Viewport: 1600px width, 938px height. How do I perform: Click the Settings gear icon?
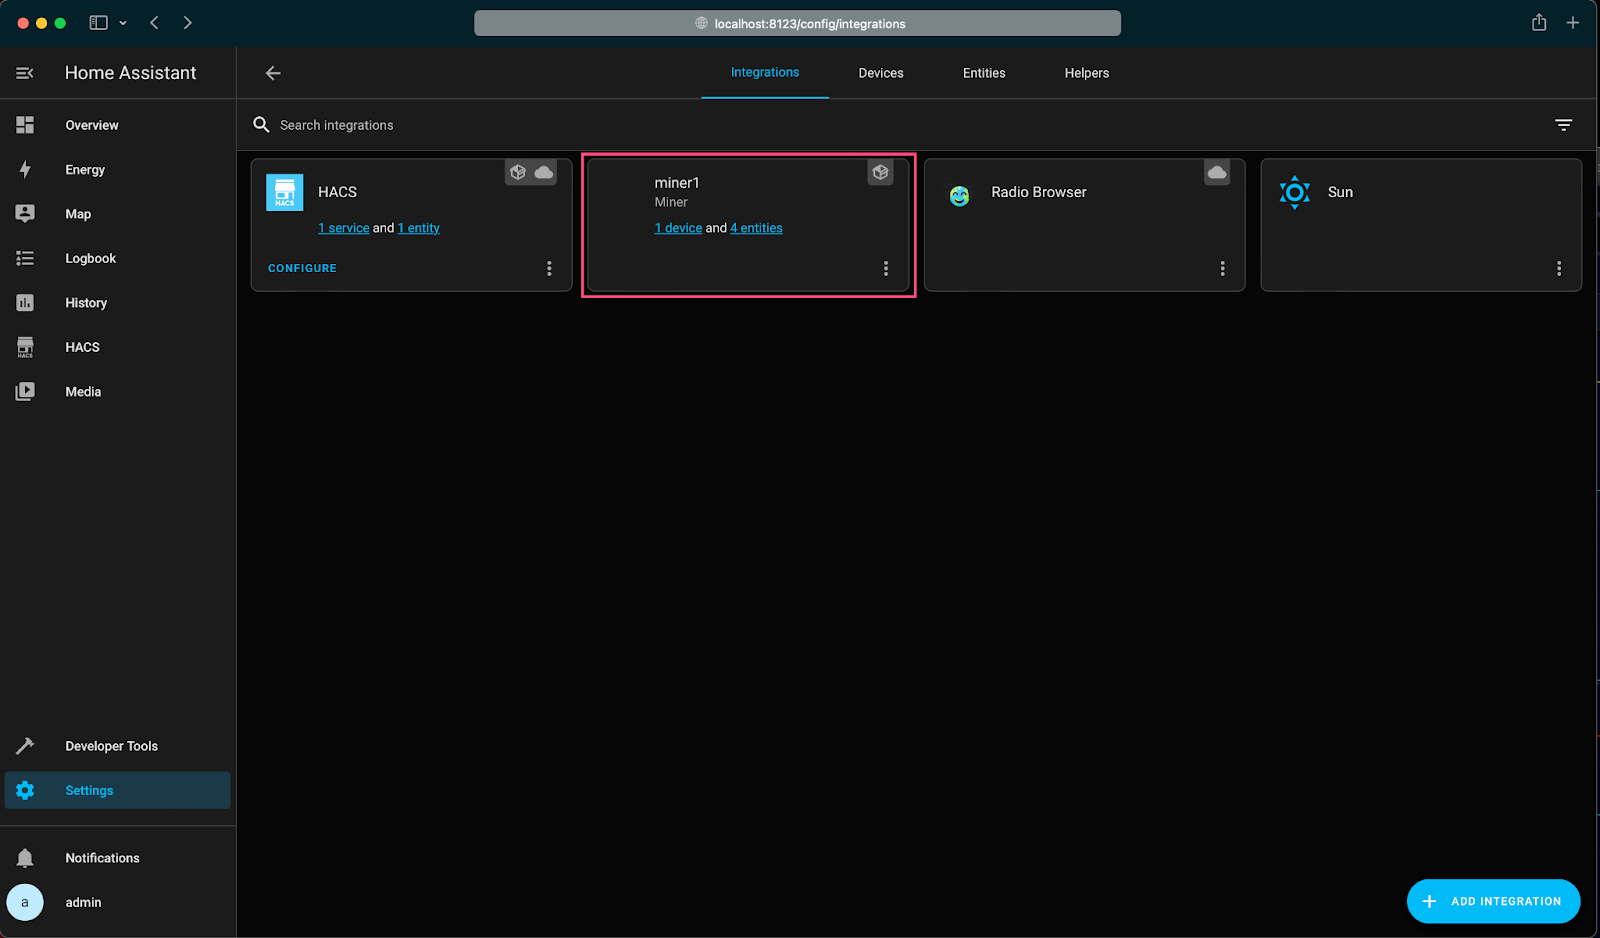click(x=25, y=790)
